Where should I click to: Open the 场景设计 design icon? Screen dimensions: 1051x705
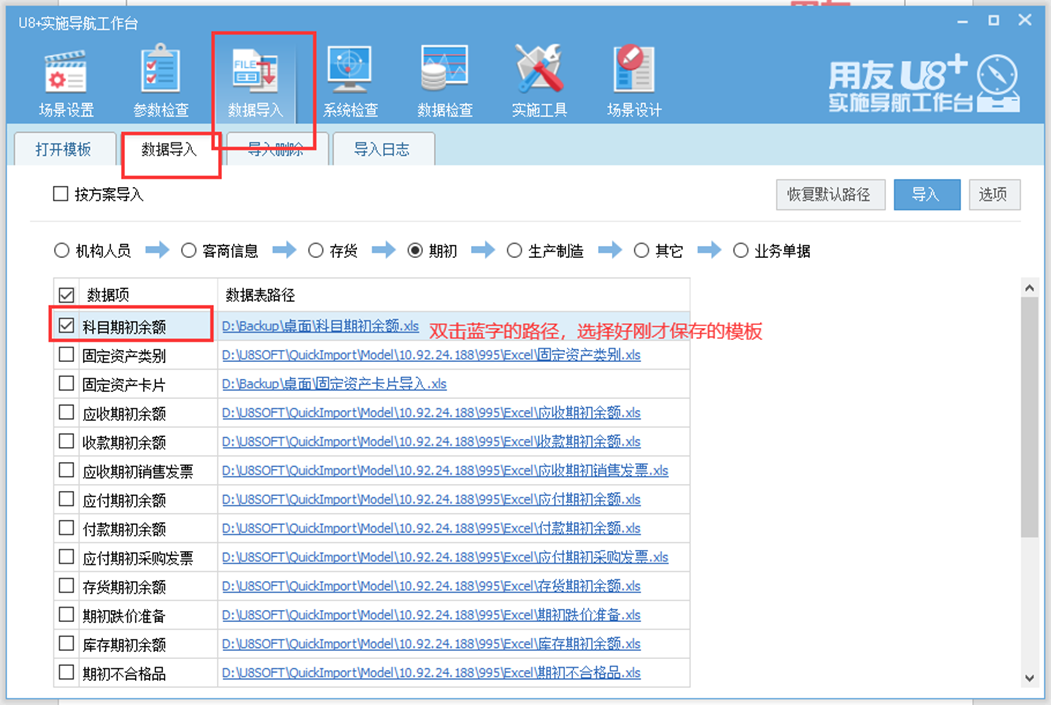tap(633, 81)
